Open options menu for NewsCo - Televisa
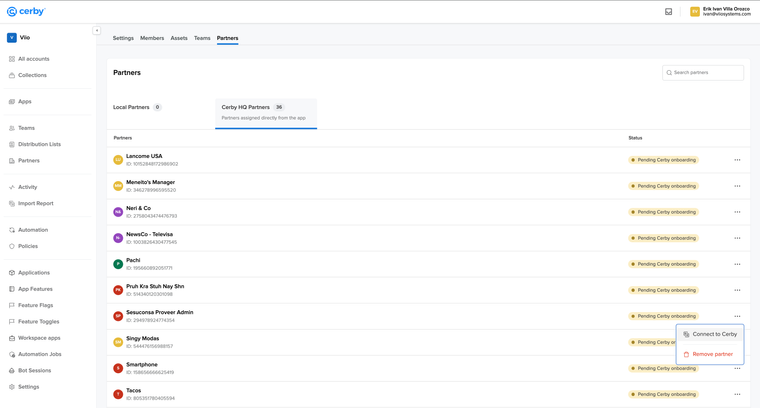Image resolution: width=760 pixels, height=408 pixels. (x=737, y=238)
